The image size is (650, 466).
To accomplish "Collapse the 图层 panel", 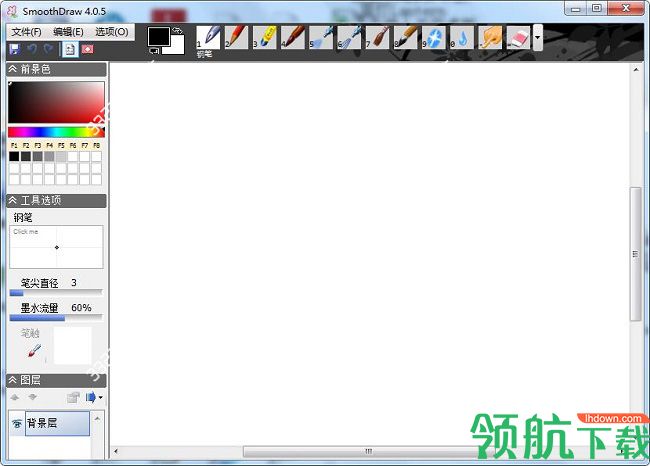I will [12, 380].
